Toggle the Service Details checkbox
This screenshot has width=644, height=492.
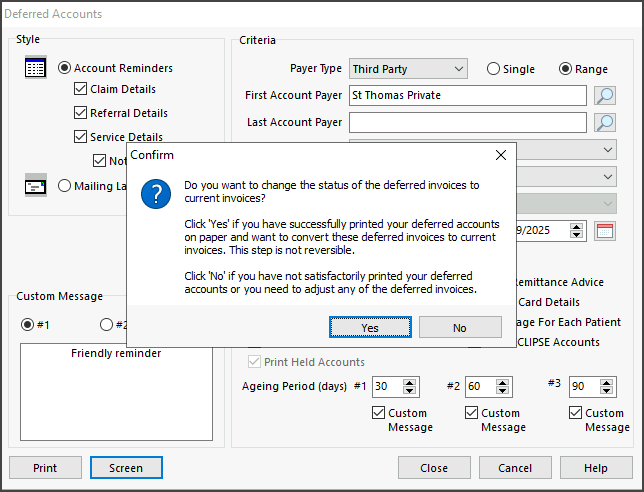80,136
